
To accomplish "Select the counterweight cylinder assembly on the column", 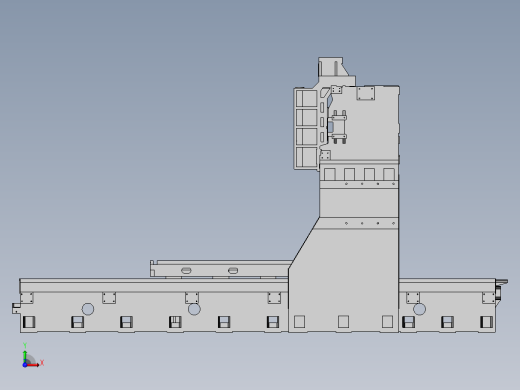I will tap(339, 127).
